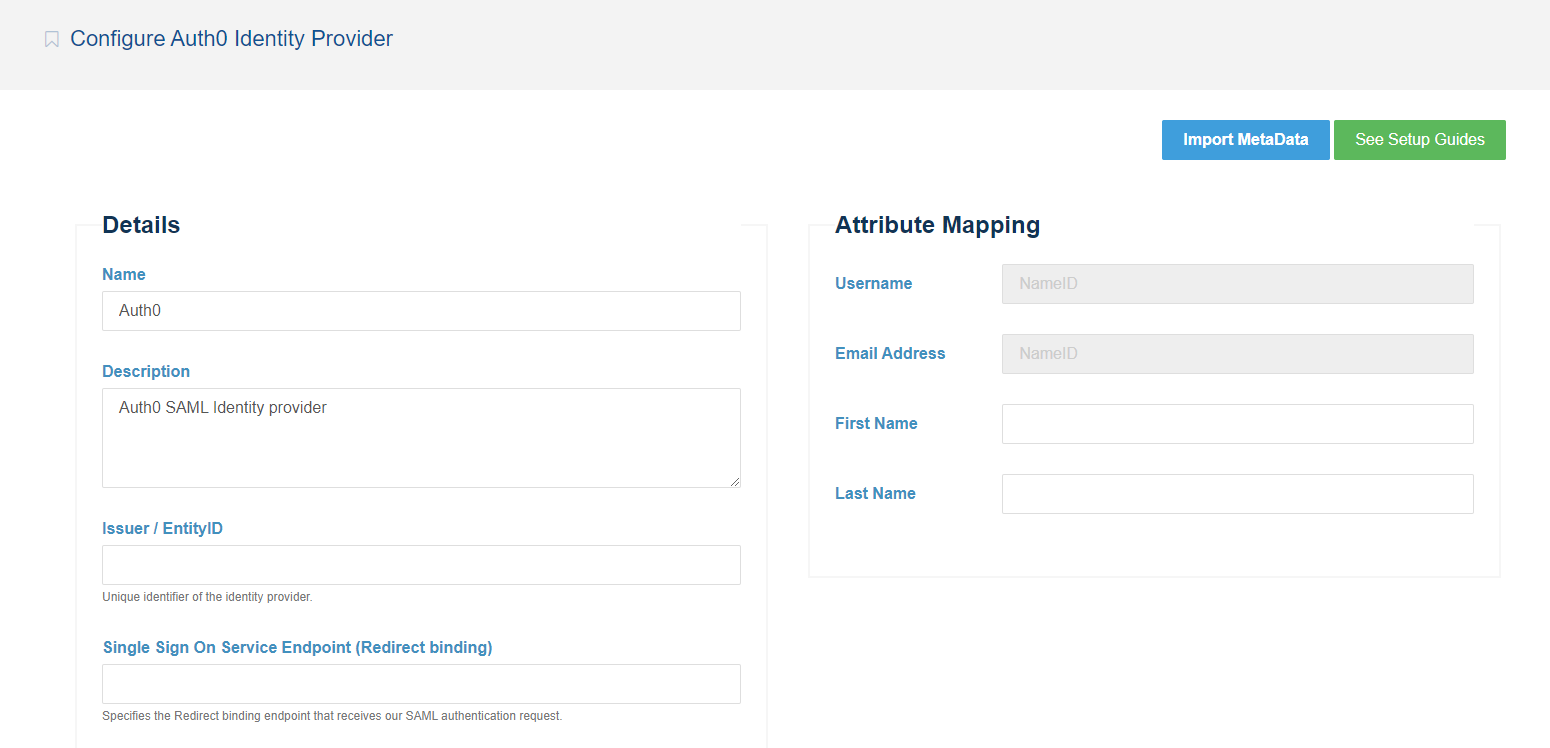Click the First Name label

pos(876,424)
